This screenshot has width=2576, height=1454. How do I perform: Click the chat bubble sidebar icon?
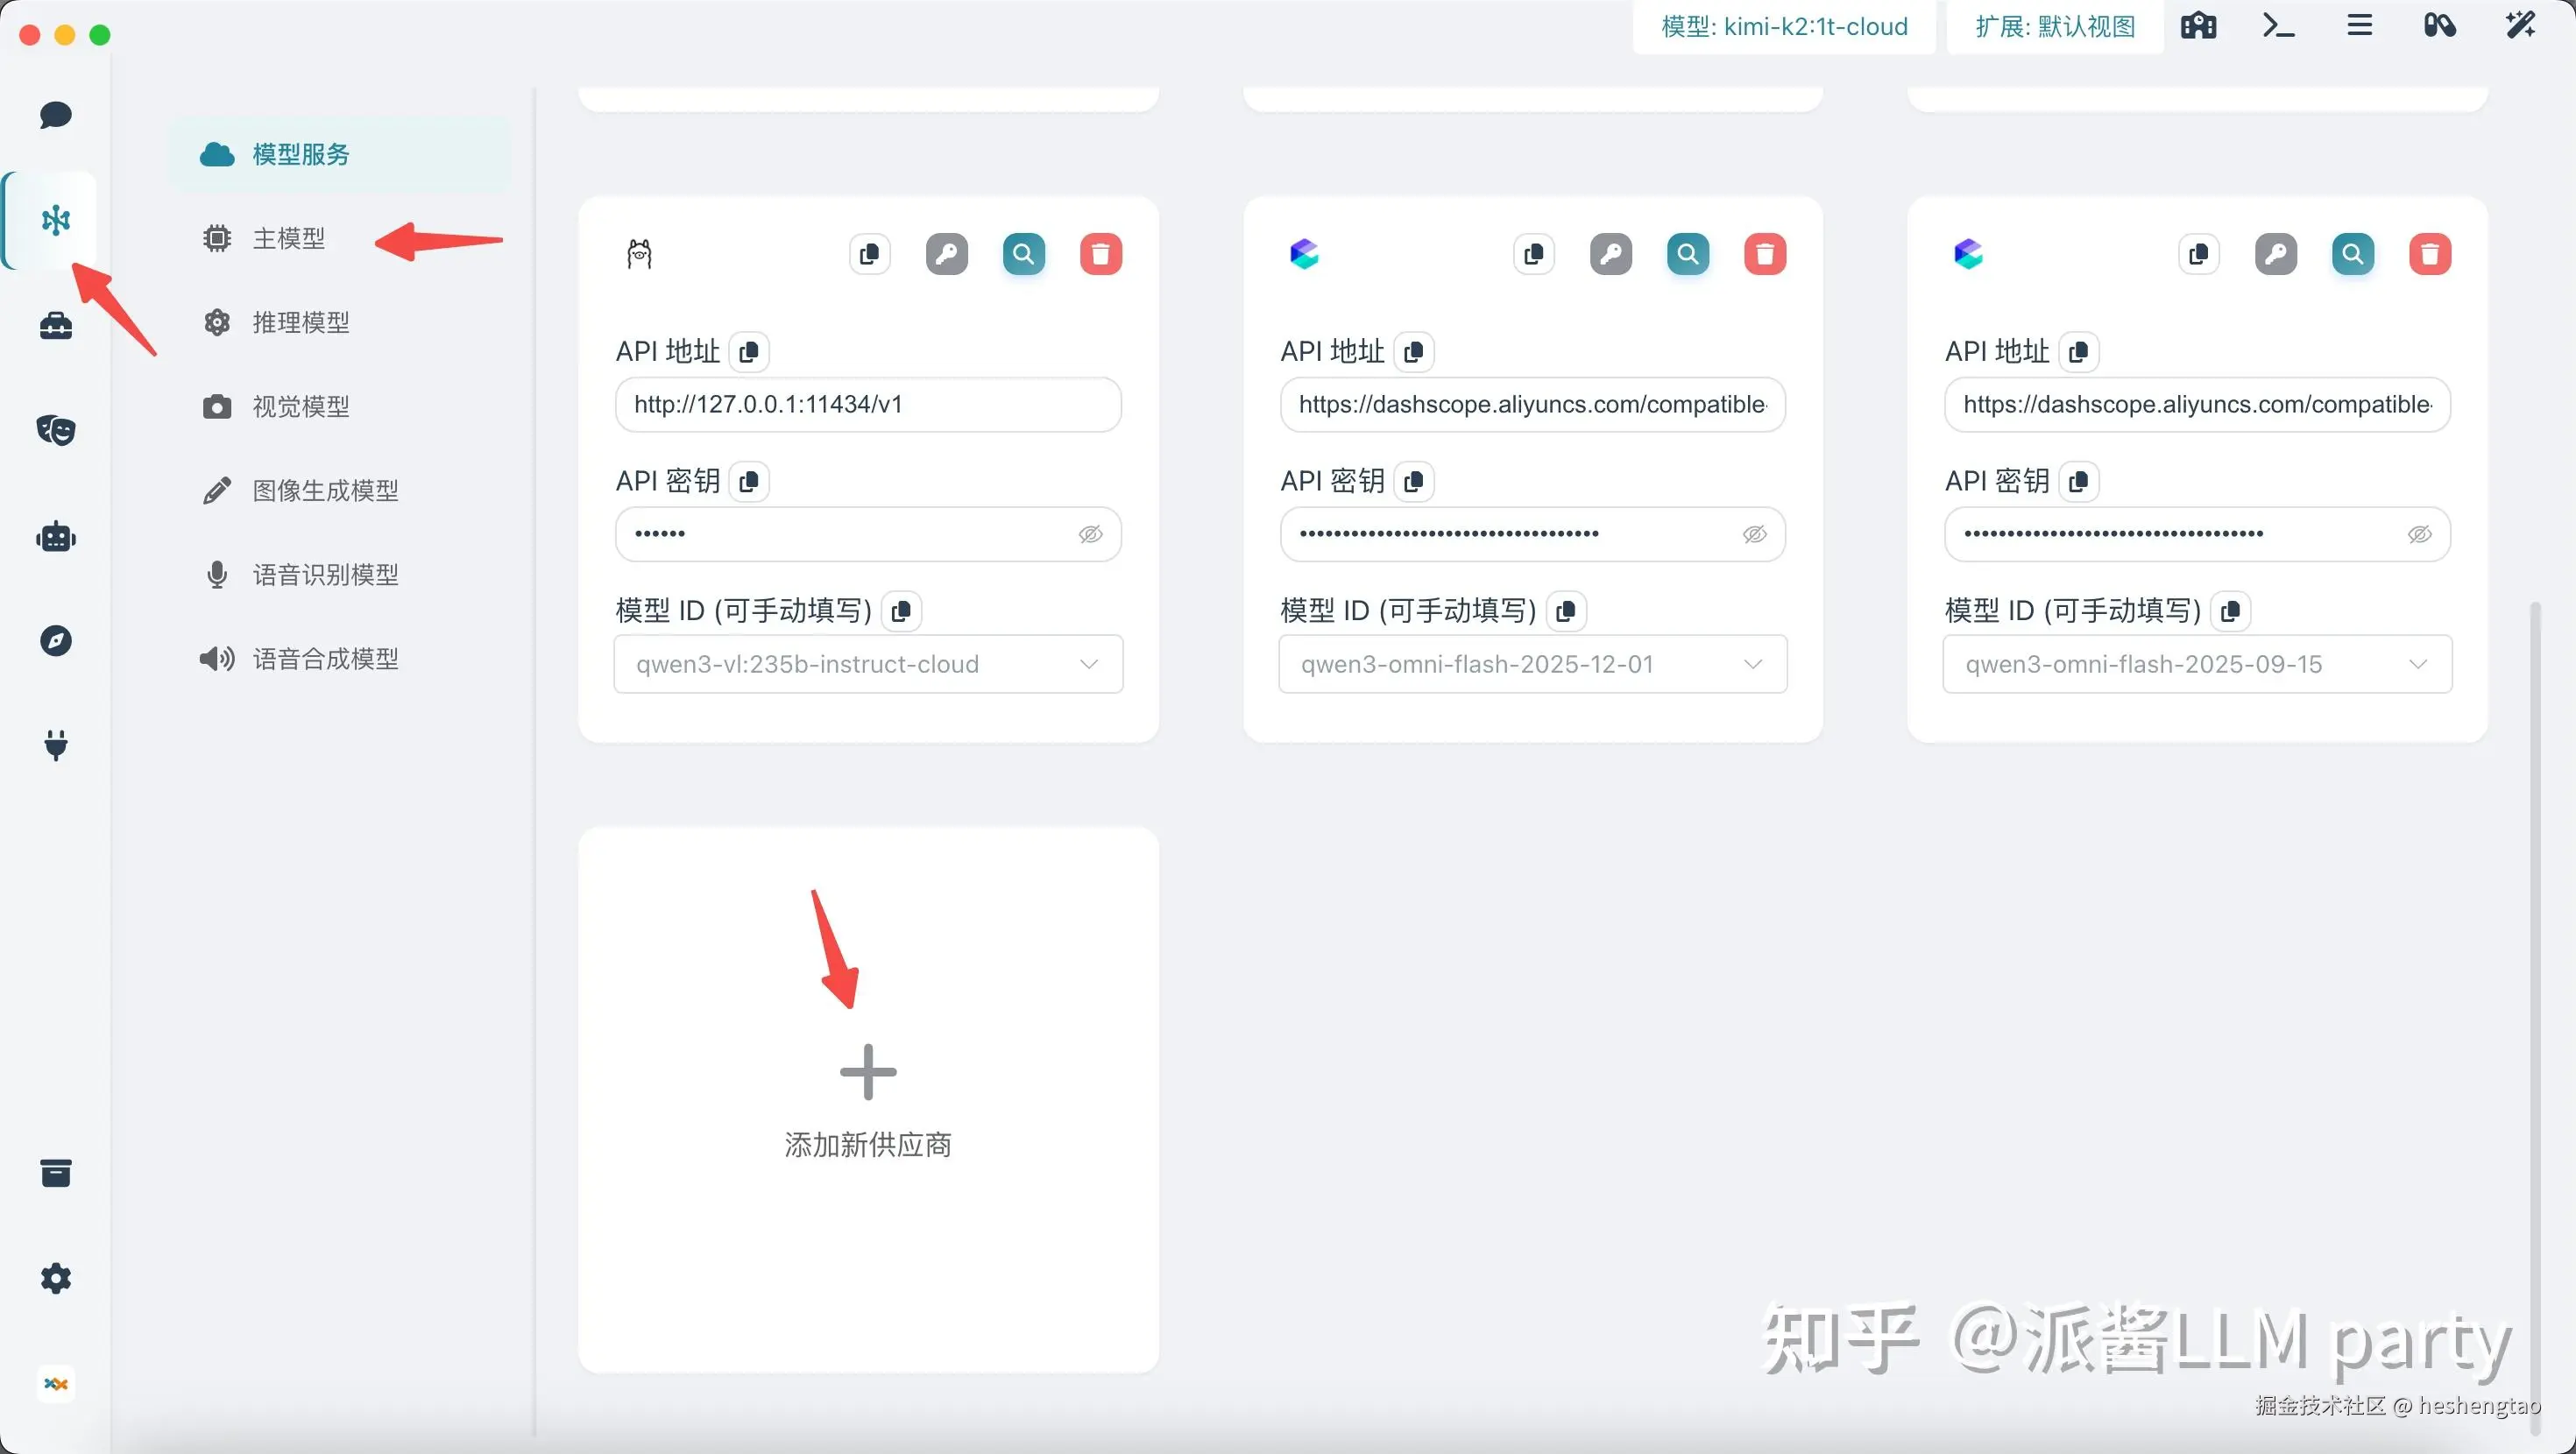click(56, 114)
